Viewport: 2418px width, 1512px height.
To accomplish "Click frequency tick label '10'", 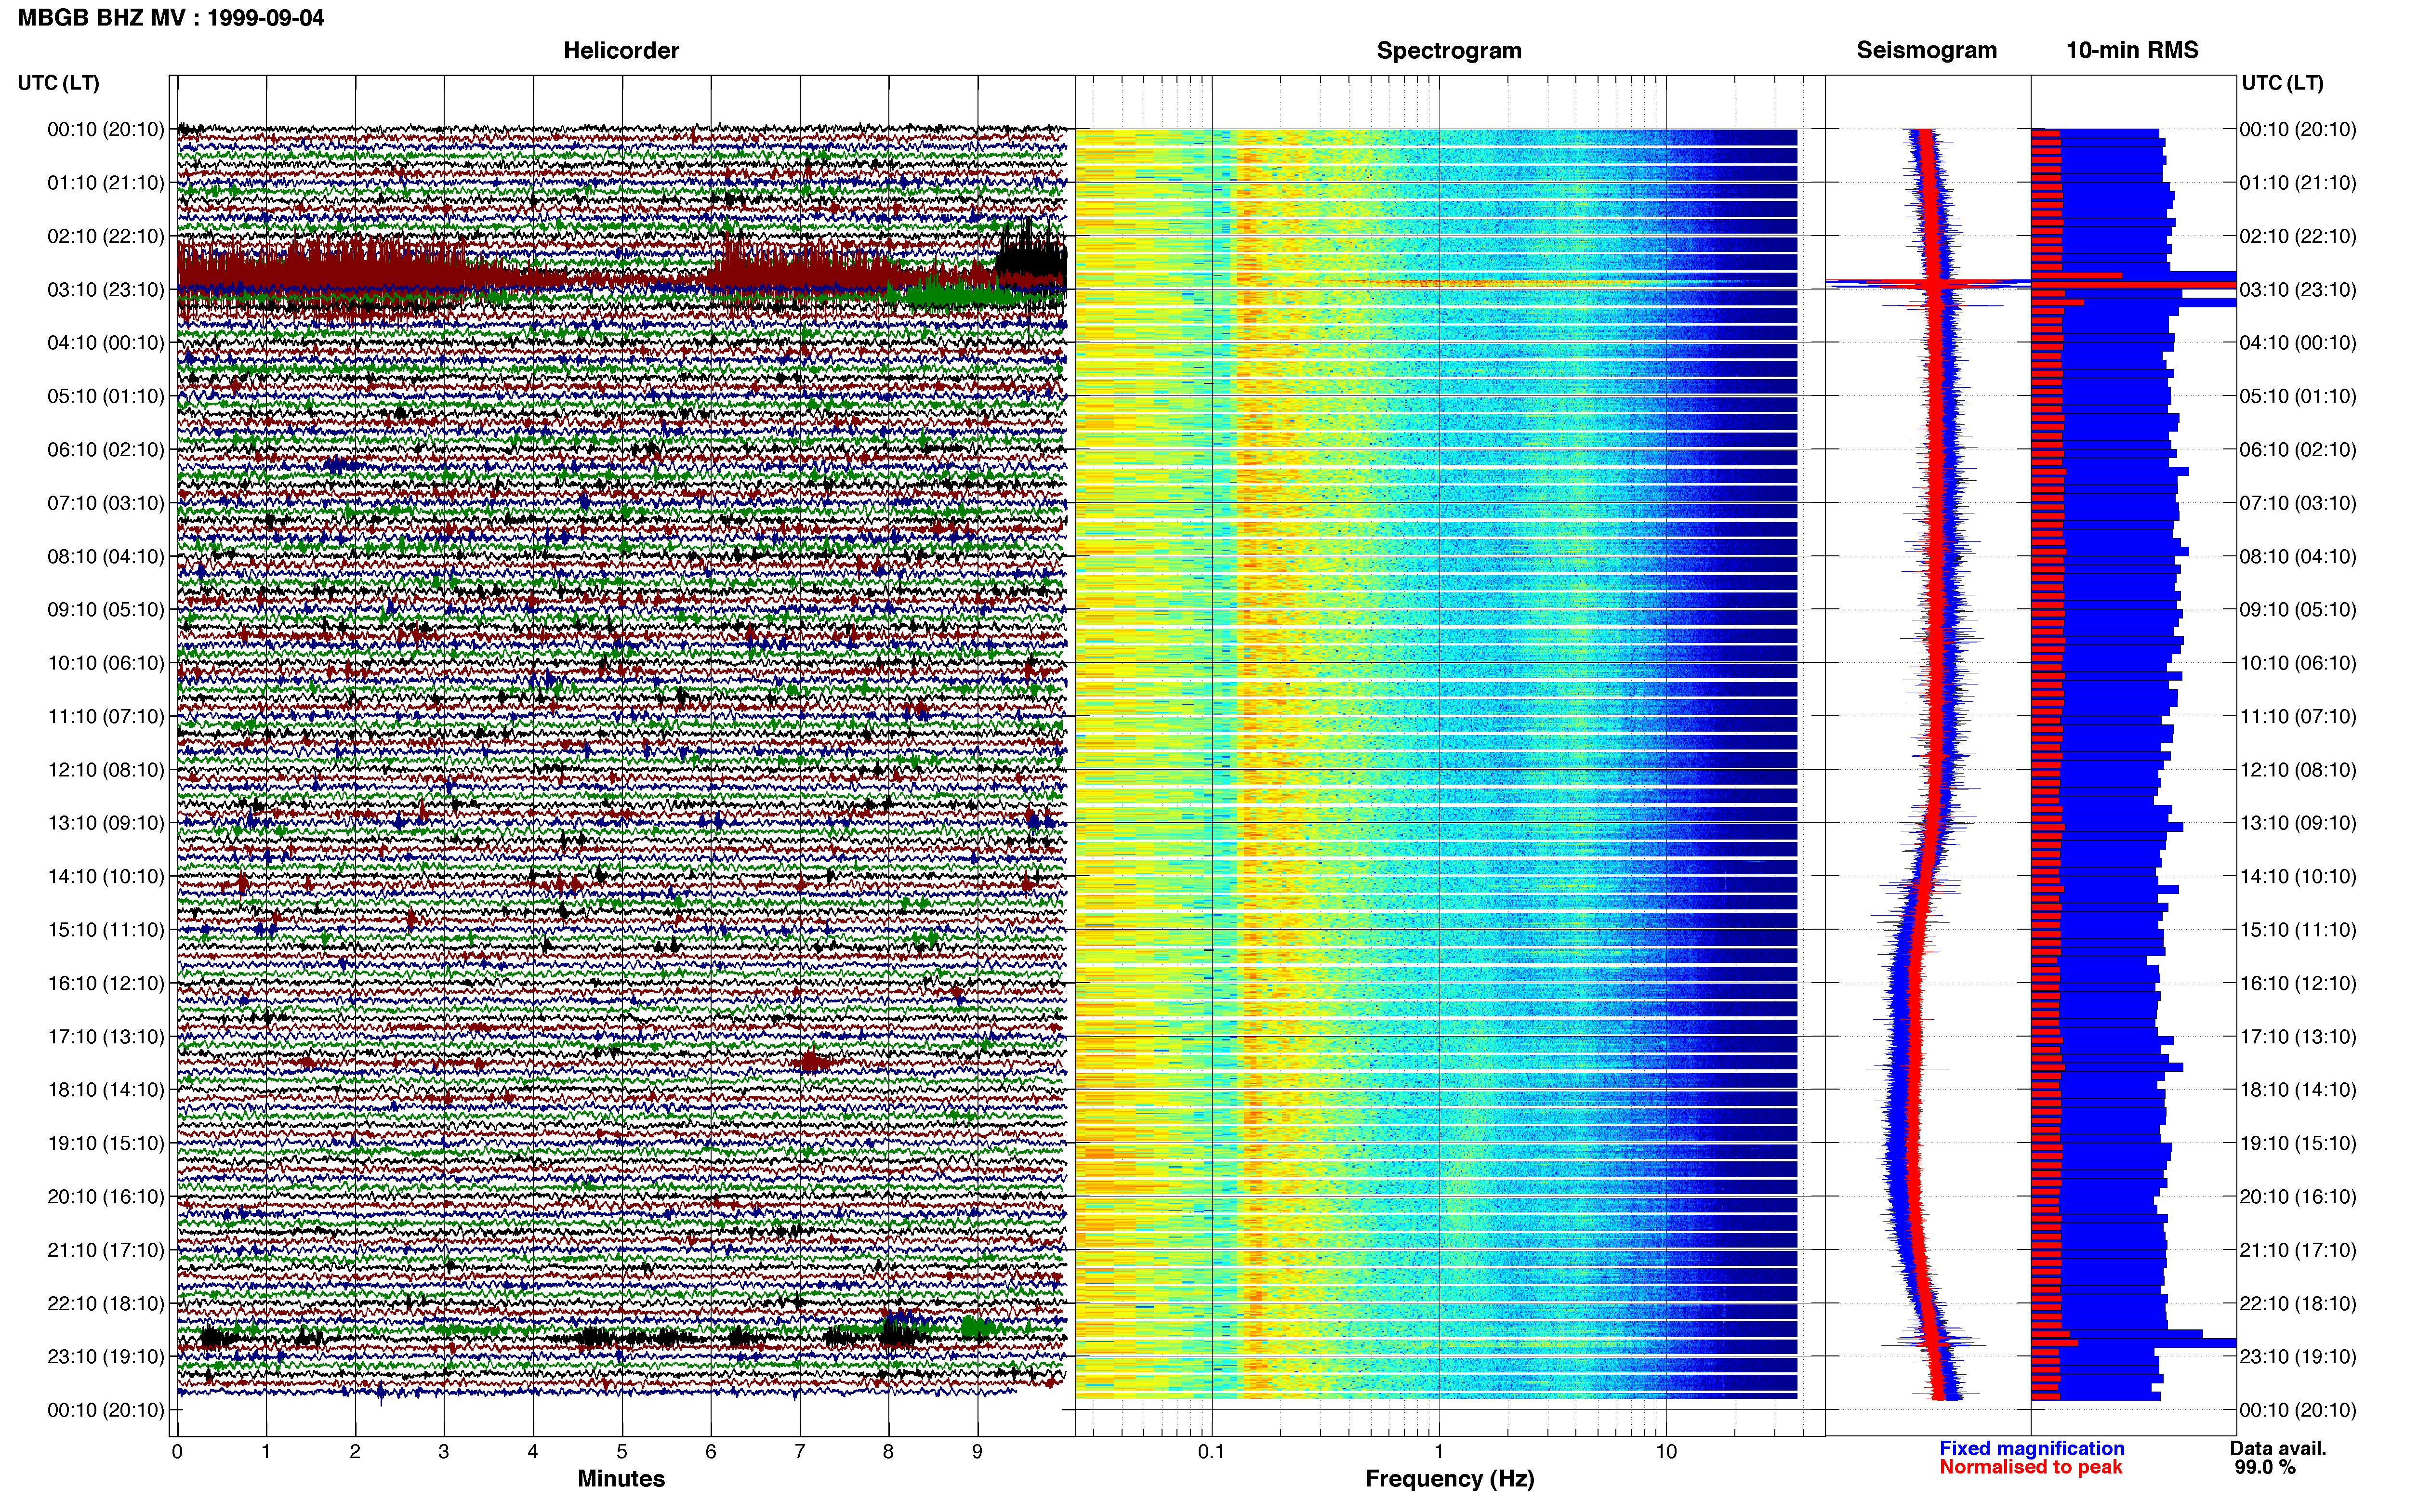I will (x=1665, y=1452).
